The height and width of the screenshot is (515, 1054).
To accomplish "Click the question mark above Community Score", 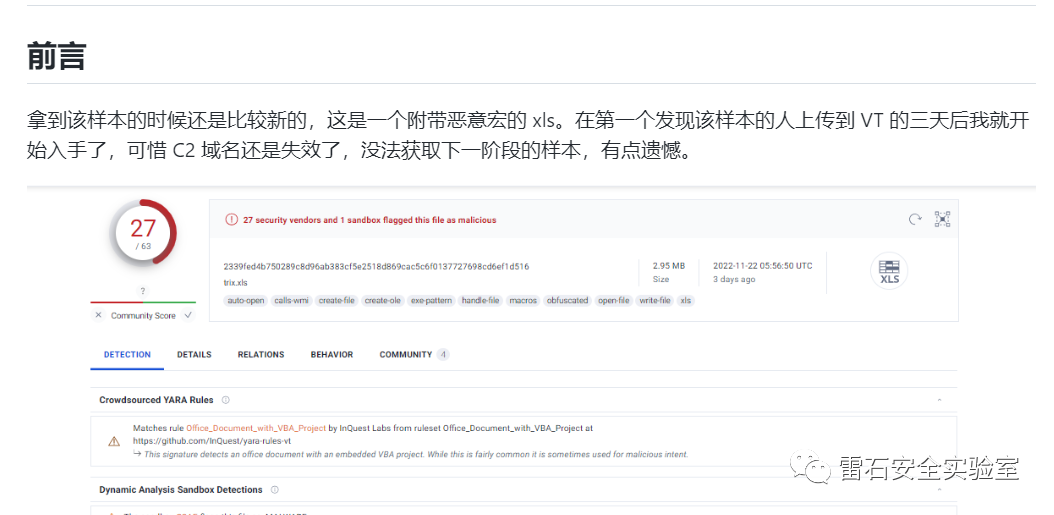I will pyautogui.click(x=143, y=291).
